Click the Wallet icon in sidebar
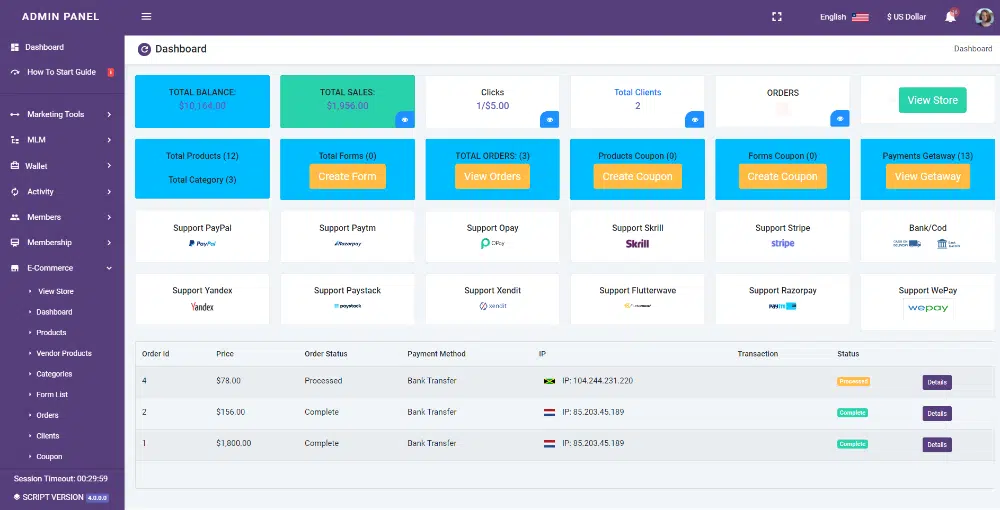Viewport: 1000px width, 510px height. point(15,166)
